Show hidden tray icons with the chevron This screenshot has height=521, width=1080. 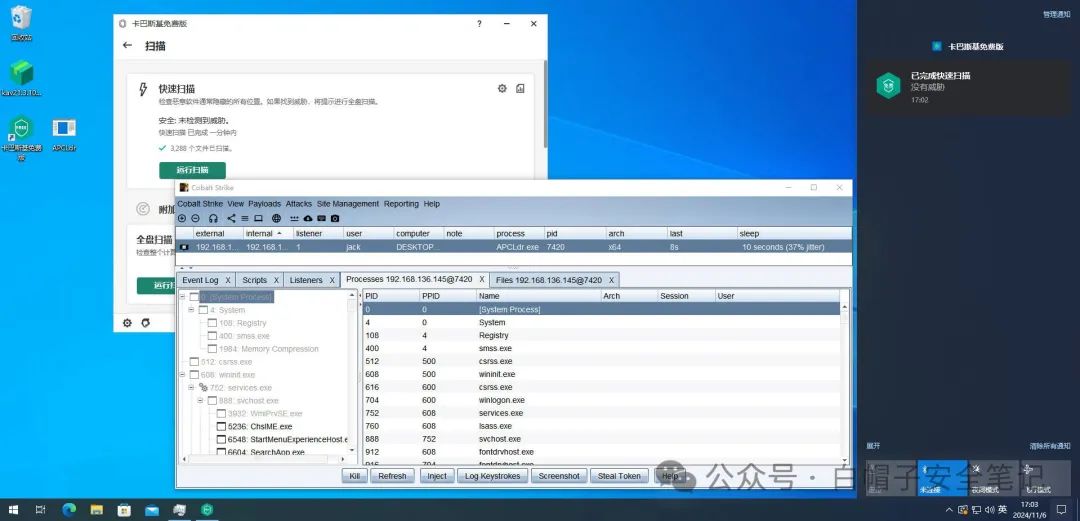pos(950,510)
